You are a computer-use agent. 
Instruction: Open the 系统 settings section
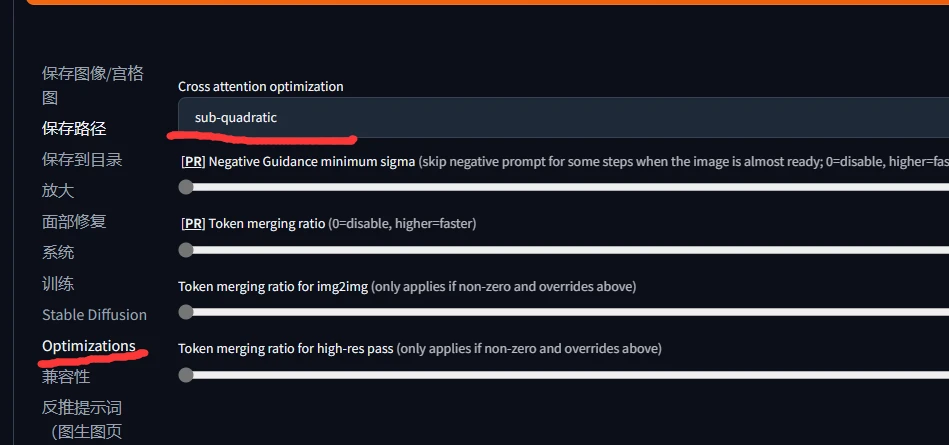pos(57,252)
